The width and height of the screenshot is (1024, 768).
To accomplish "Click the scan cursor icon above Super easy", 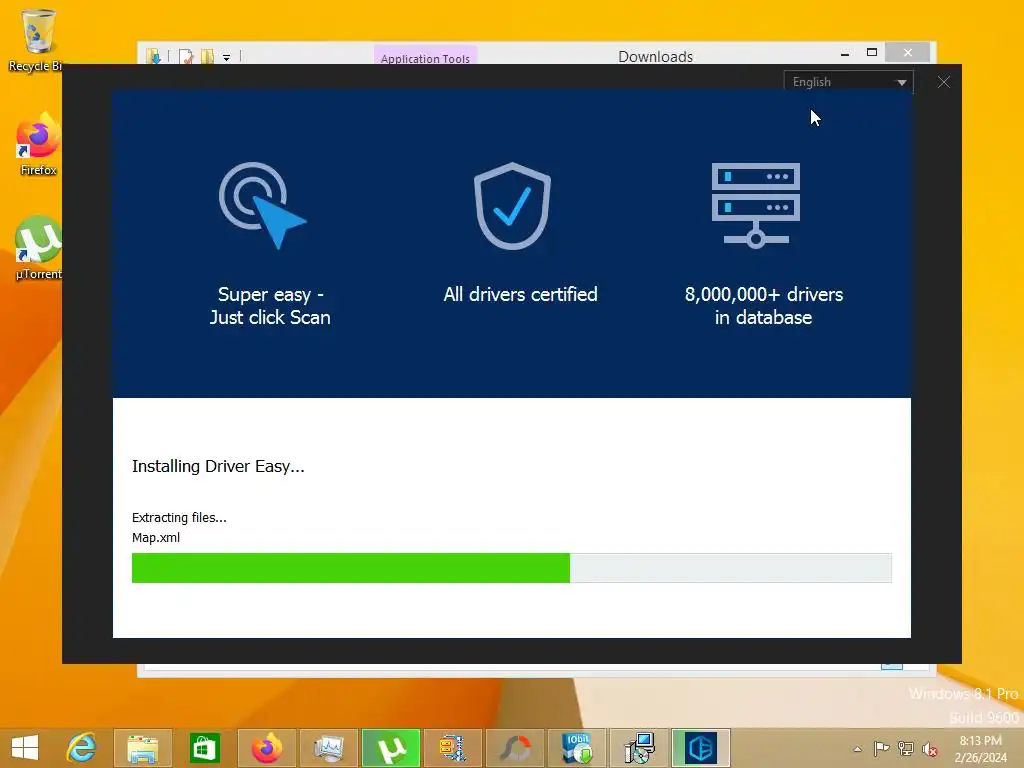I will [262, 205].
